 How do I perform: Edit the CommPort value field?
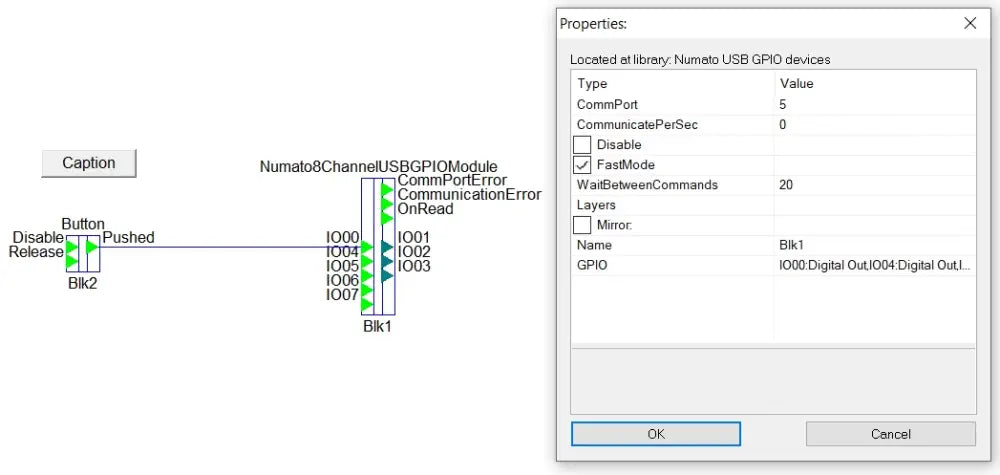click(x=874, y=104)
